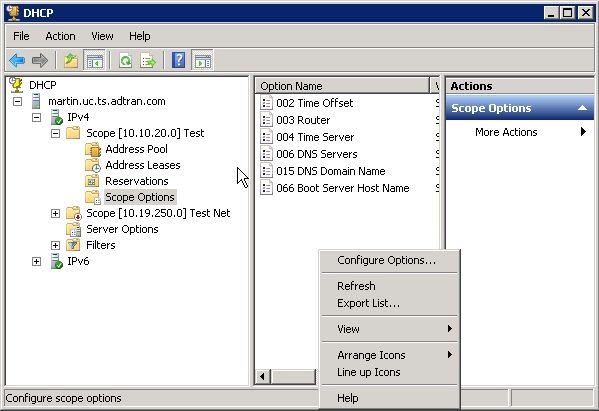The height and width of the screenshot is (411, 599).
Task: Click the Address Leases folder icon
Action: tap(93, 165)
